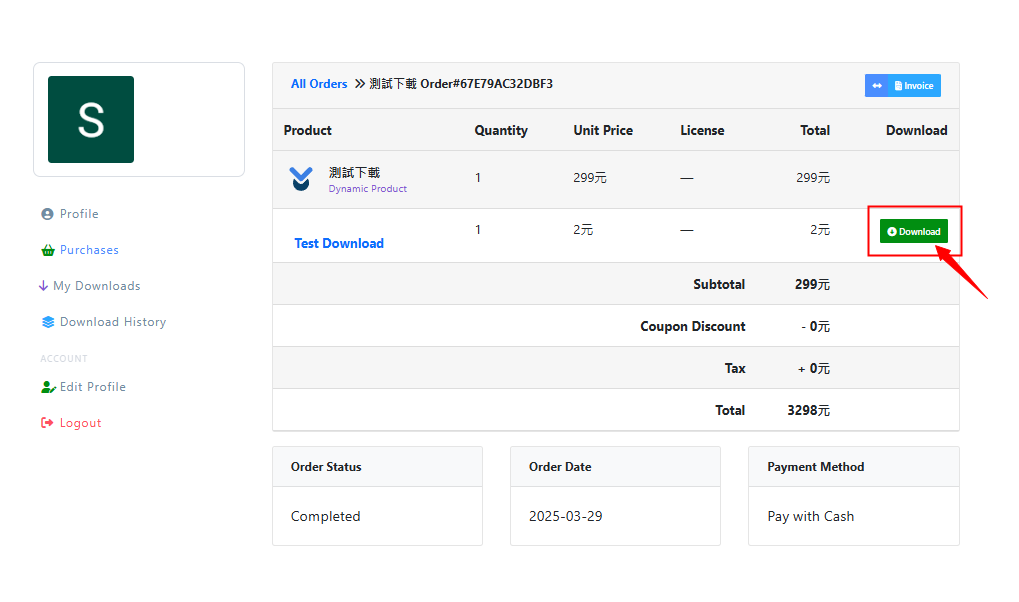Click the green Purchases basket icon
1019x602 pixels.
pos(47,250)
